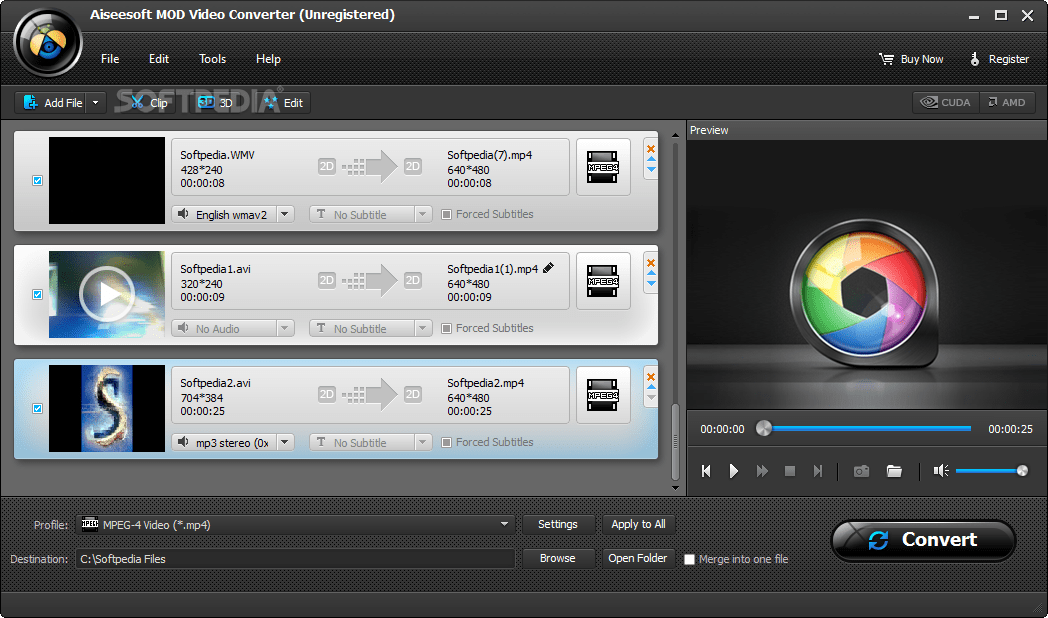The image size is (1048, 618).
Task: Select the Clip tool
Action: point(147,101)
